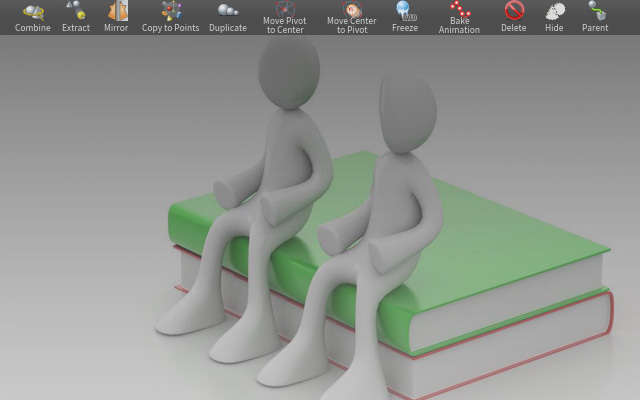Run the Duplicate shelf tool
The height and width of the screenshot is (400, 640).
228,17
